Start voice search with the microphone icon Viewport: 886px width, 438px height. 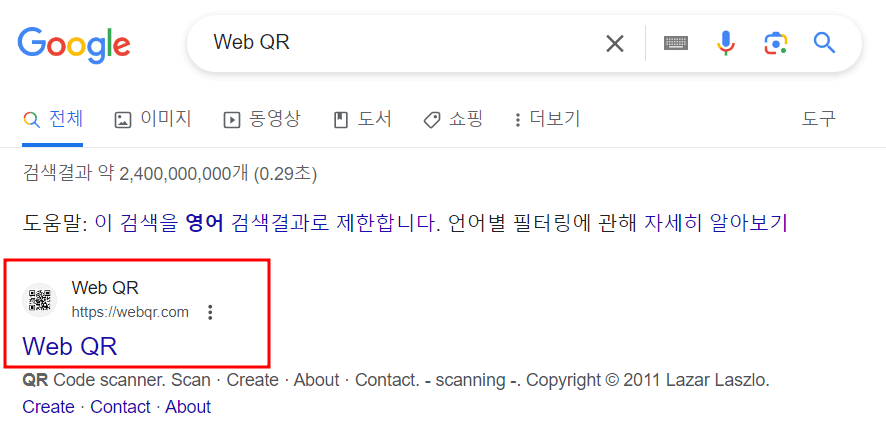click(726, 43)
